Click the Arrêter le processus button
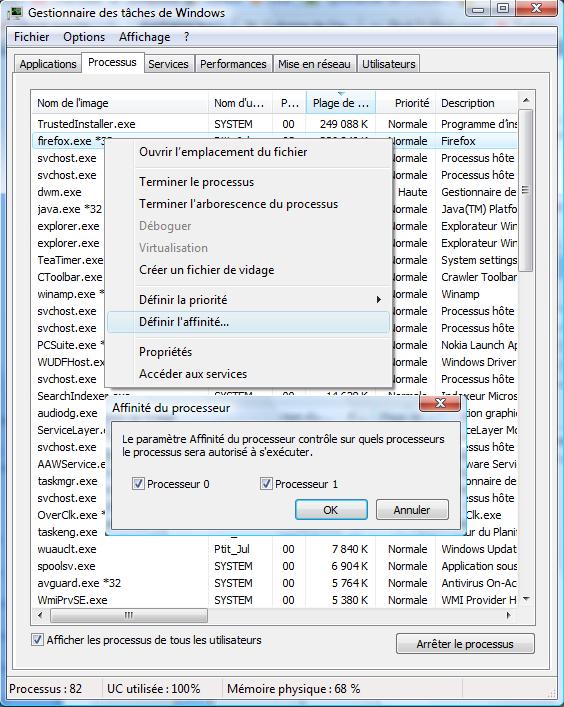This screenshot has width=564, height=707. (x=465, y=643)
